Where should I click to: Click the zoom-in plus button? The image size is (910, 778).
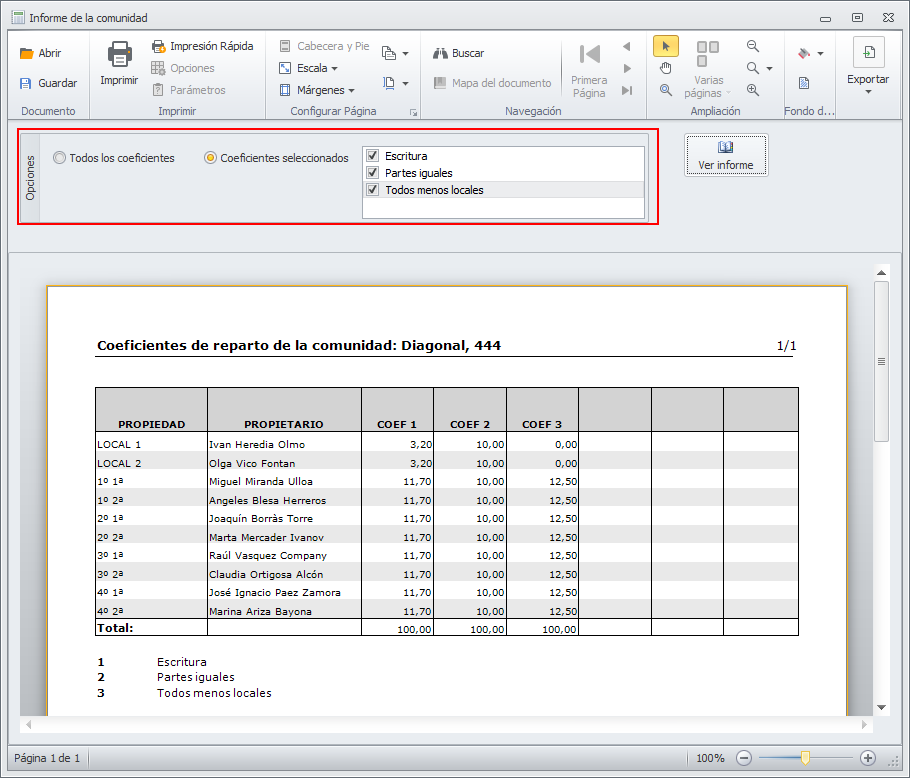point(868,758)
